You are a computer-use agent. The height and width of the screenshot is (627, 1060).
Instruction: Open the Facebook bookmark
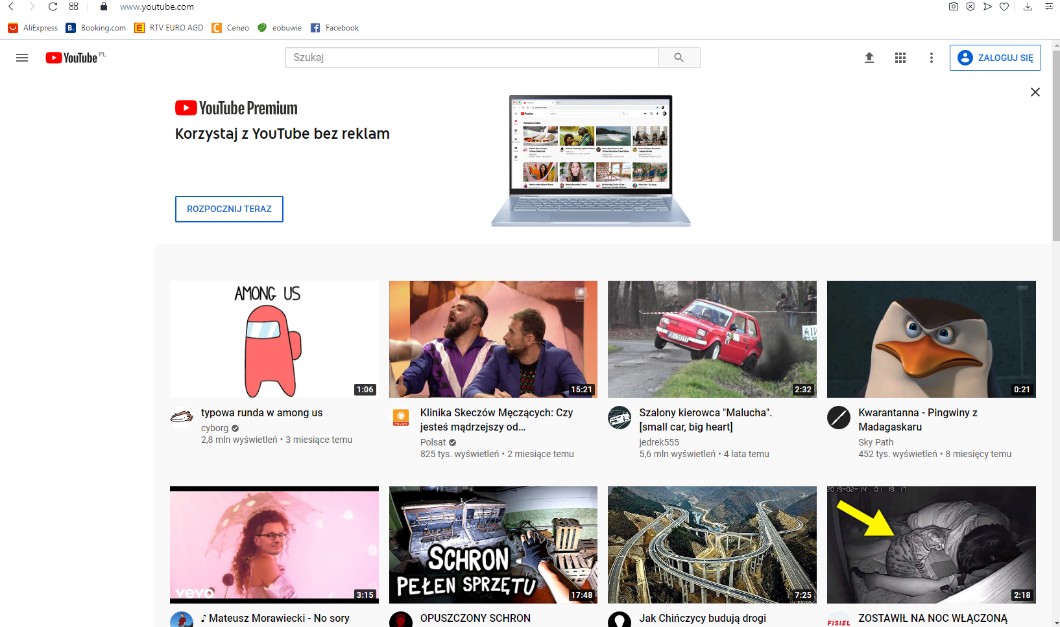pos(335,28)
